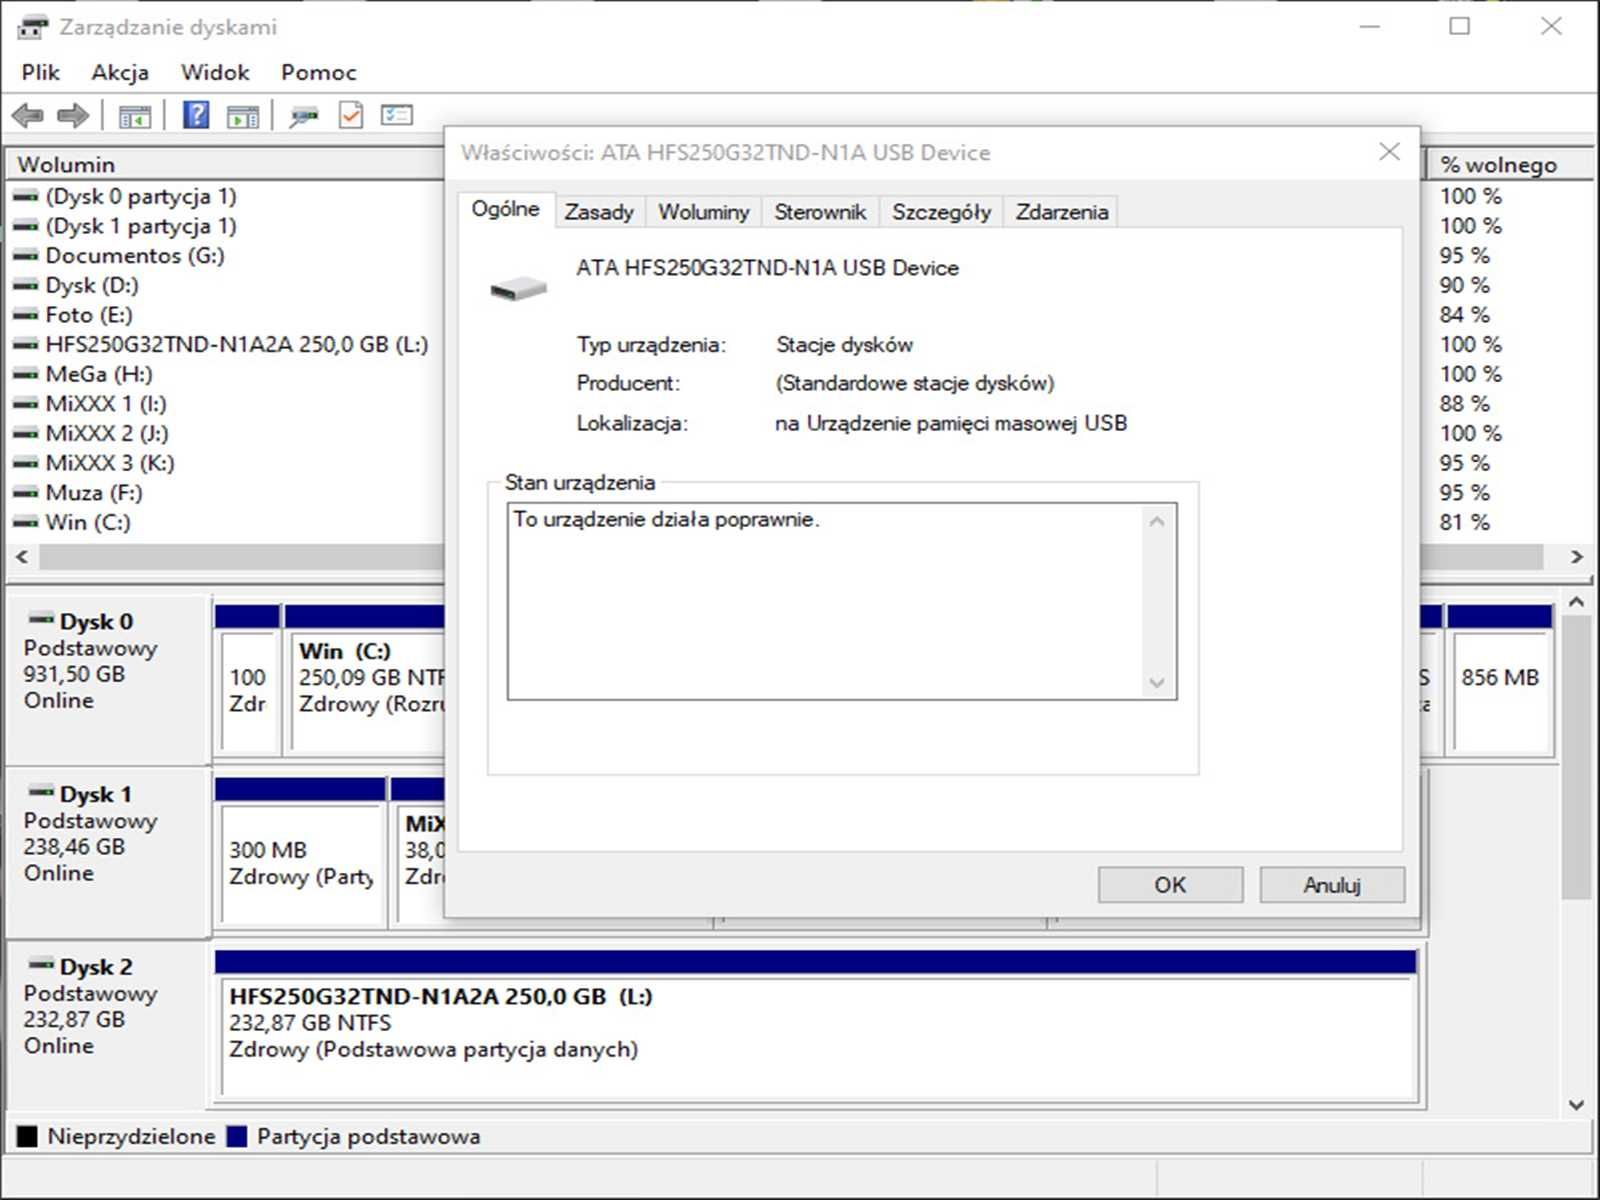This screenshot has width=1600, height=1200.
Task: Click the volume list left scroll arrow
Action: point(22,557)
